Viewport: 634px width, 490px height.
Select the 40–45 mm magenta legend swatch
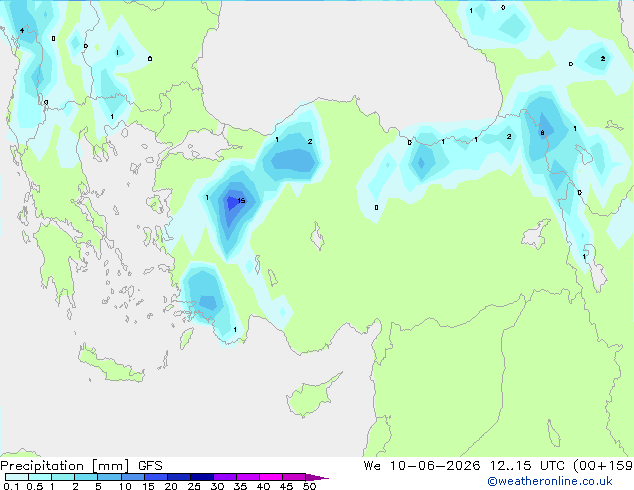click(271, 477)
